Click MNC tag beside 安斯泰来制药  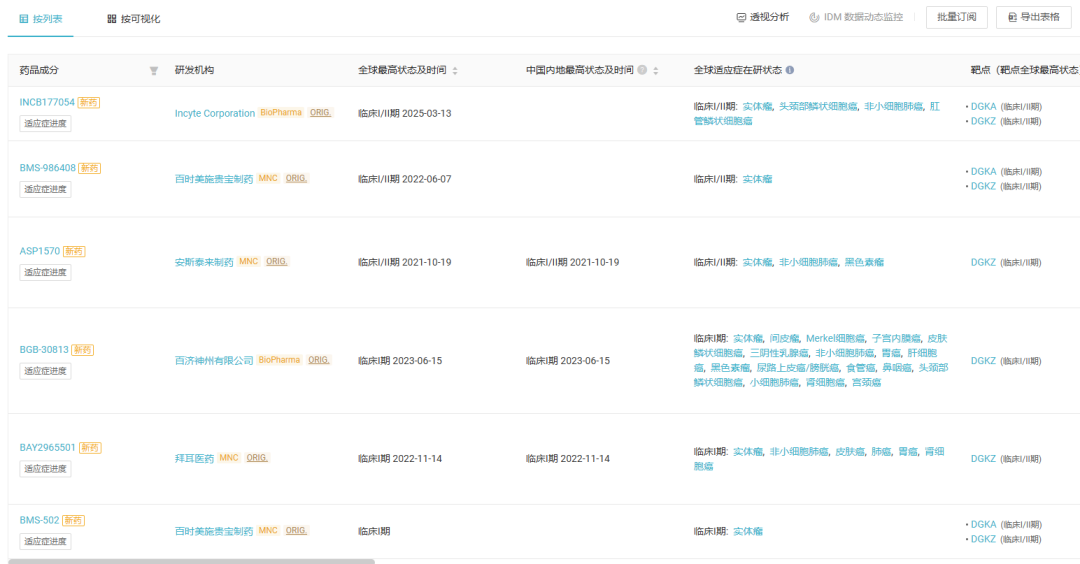249,262
